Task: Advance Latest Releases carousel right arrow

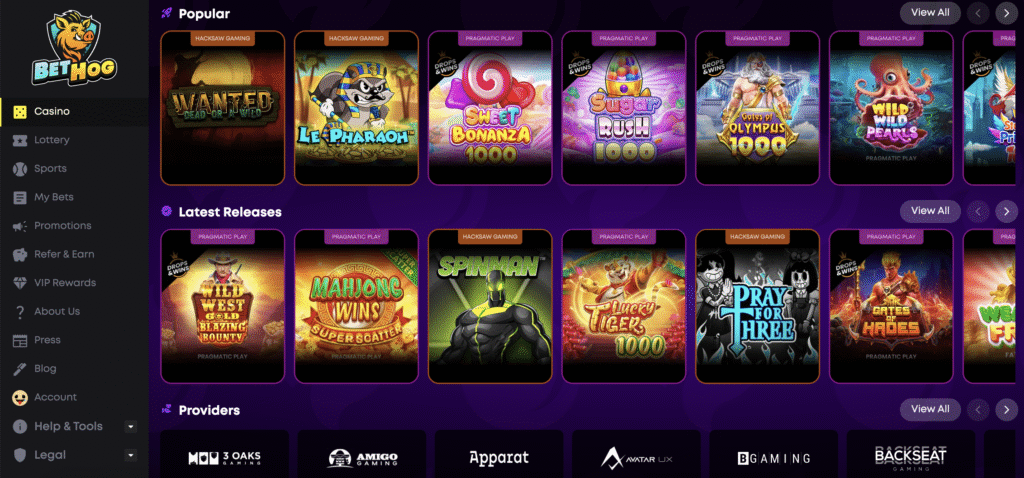Action: pyautogui.click(x=1006, y=212)
